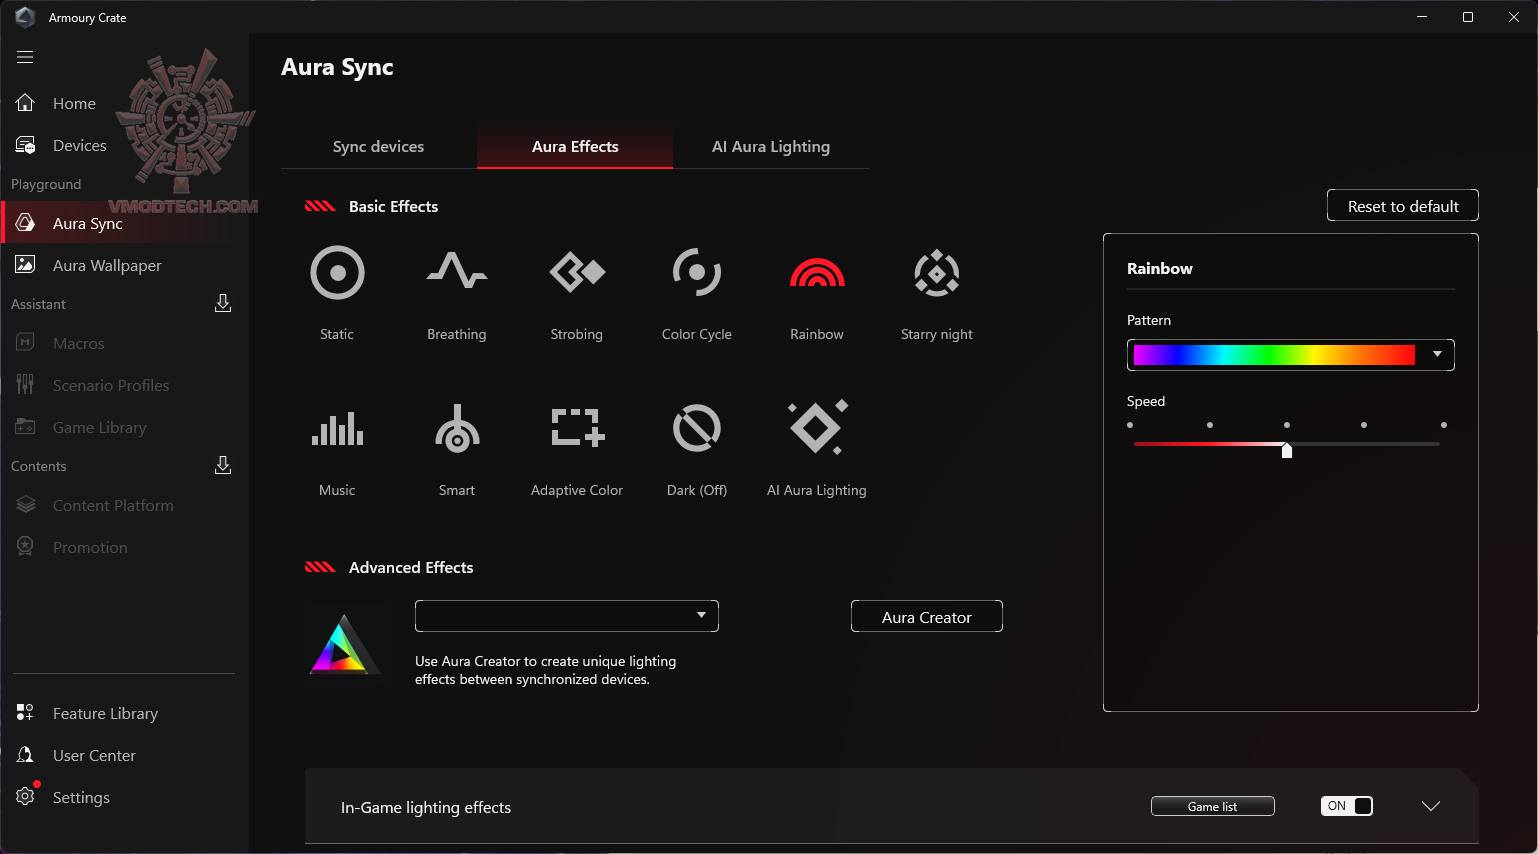Minimize the Armoury Crate window

tap(1422, 17)
